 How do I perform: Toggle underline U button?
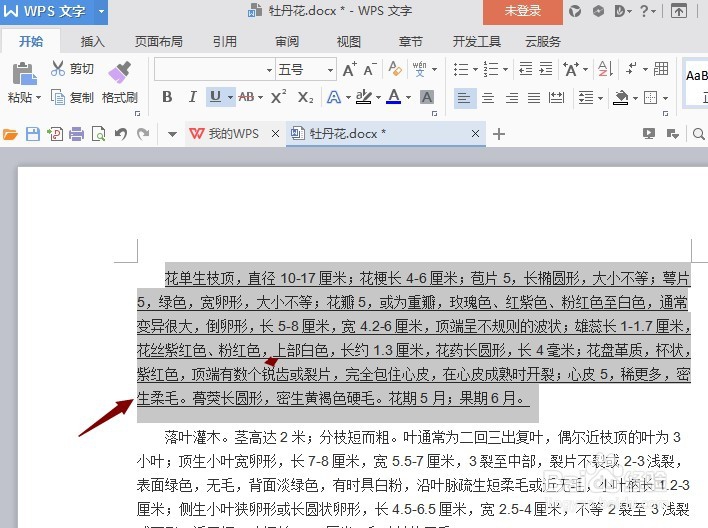[215, 97]
